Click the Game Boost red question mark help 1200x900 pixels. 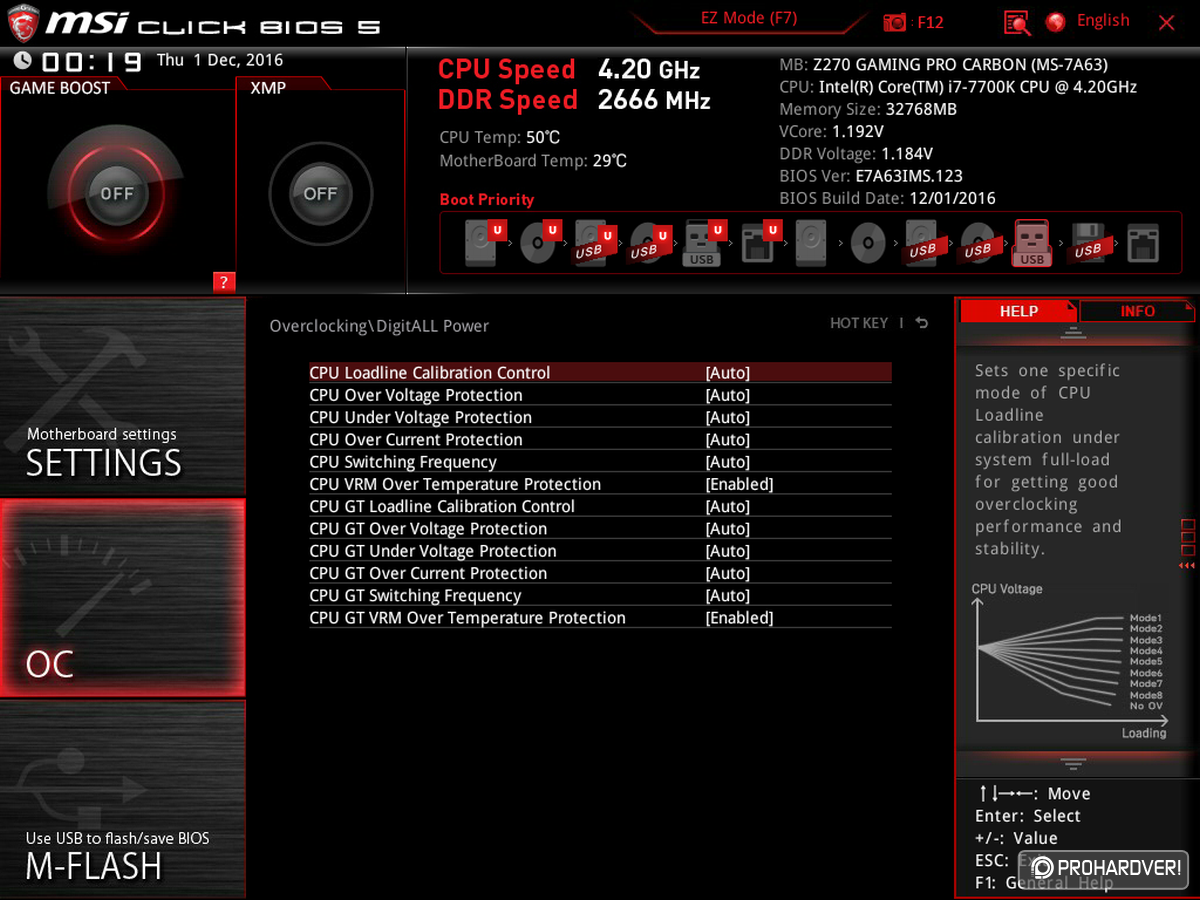point(224,282)
